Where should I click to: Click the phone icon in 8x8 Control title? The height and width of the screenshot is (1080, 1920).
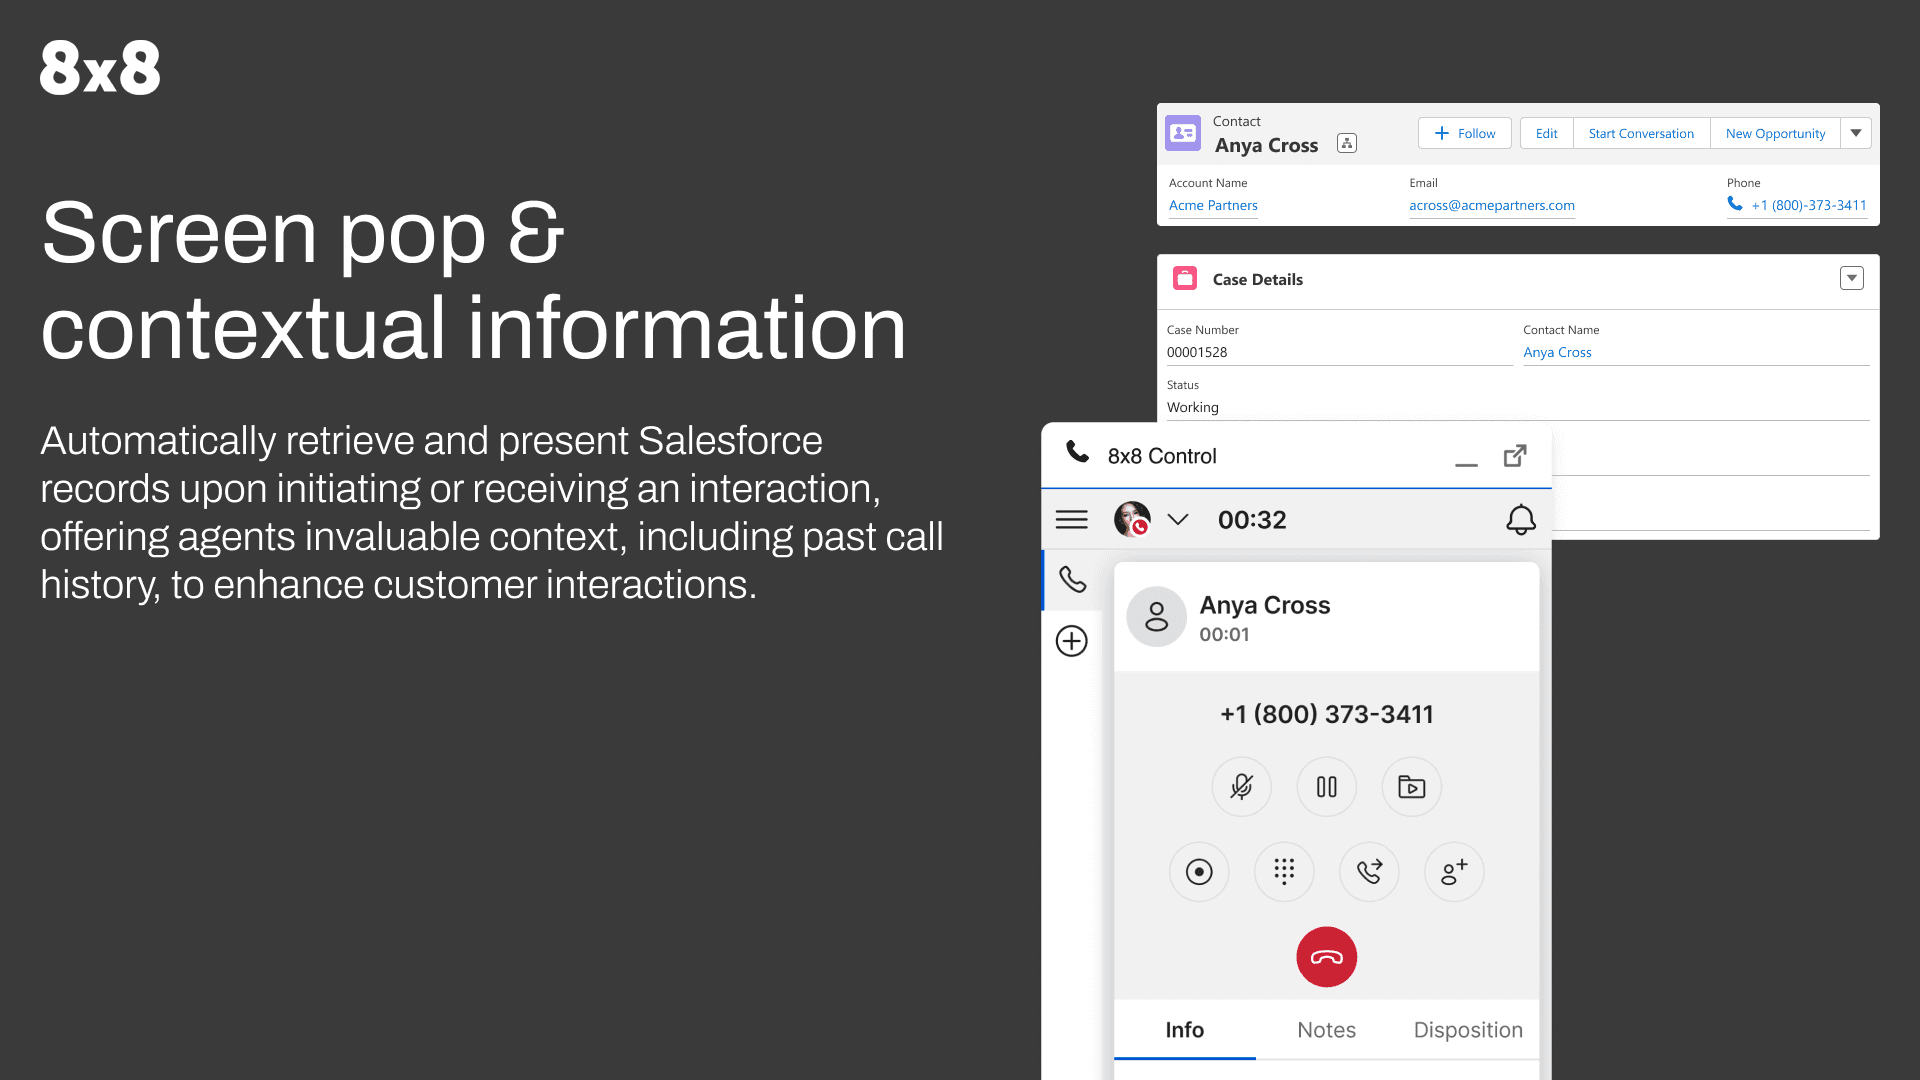tap(1077, 452)
